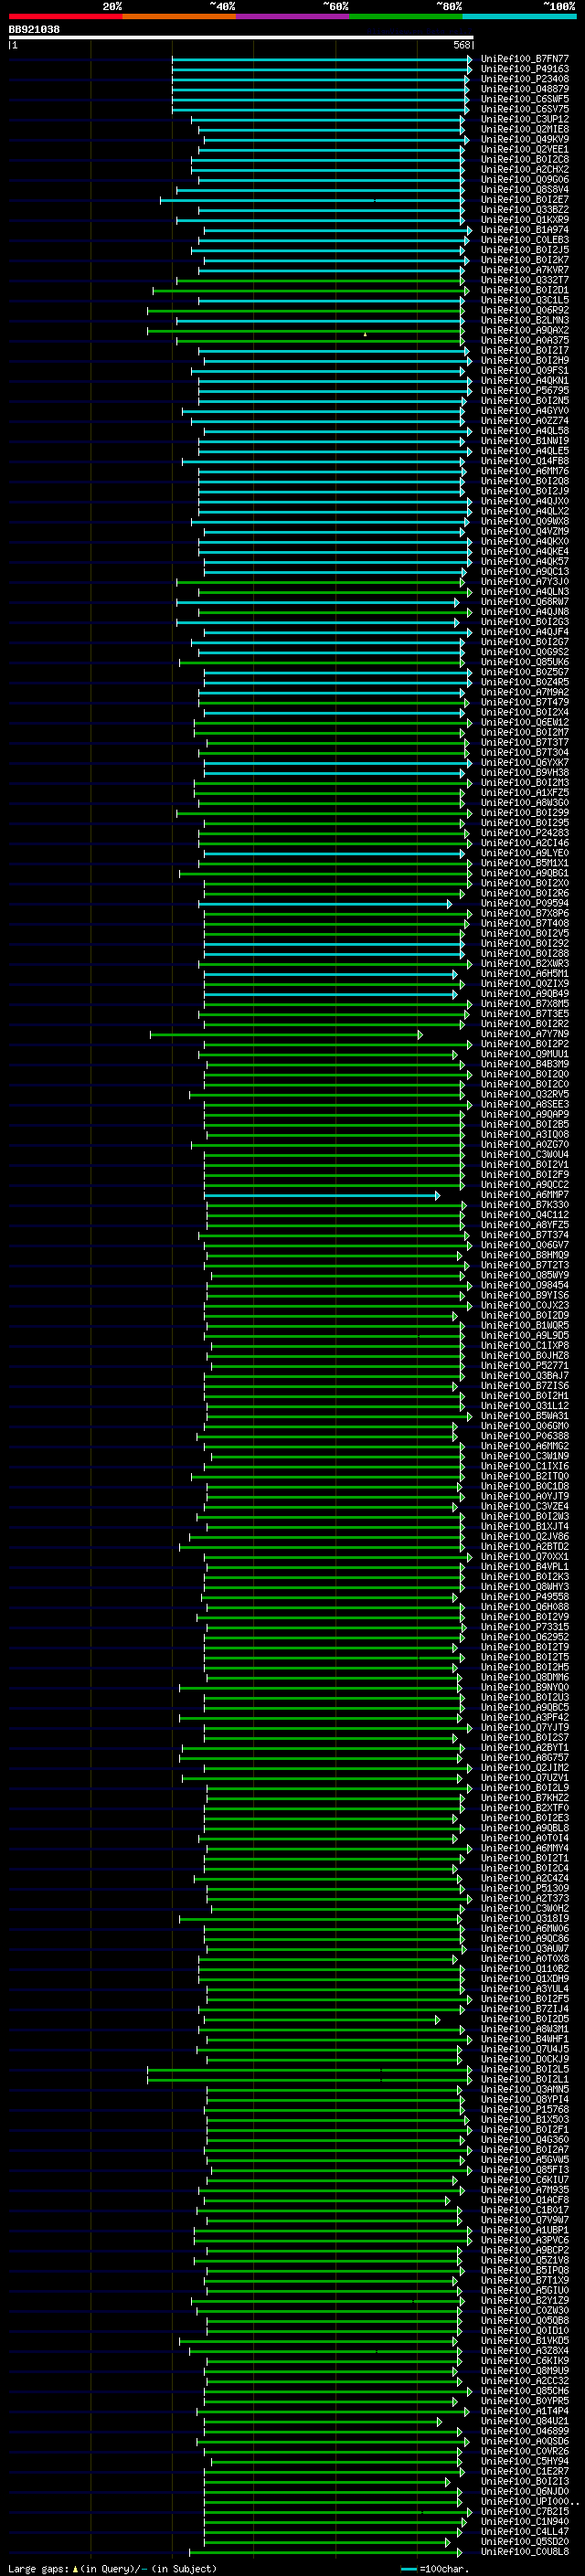585x2576 pixels.
Task: Select the UniRef100_P52771 hit label
Action: (525, 1366)
